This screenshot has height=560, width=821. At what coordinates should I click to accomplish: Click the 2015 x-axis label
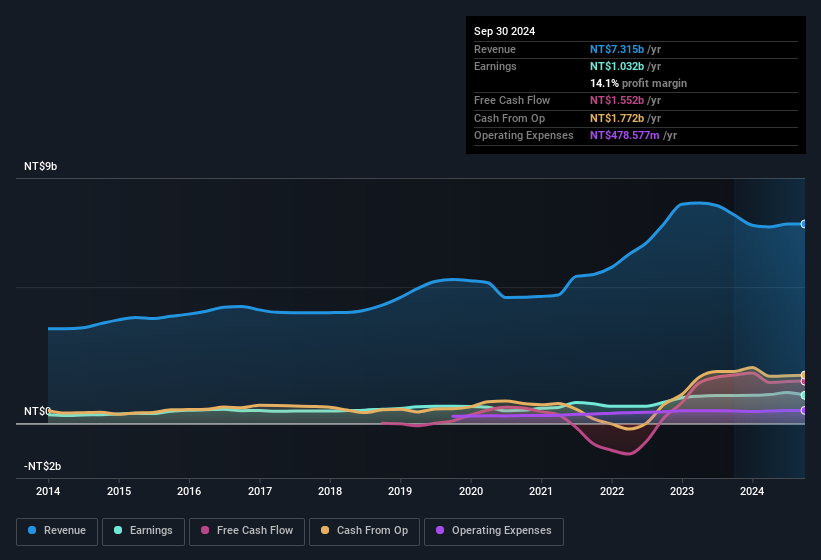119,491
